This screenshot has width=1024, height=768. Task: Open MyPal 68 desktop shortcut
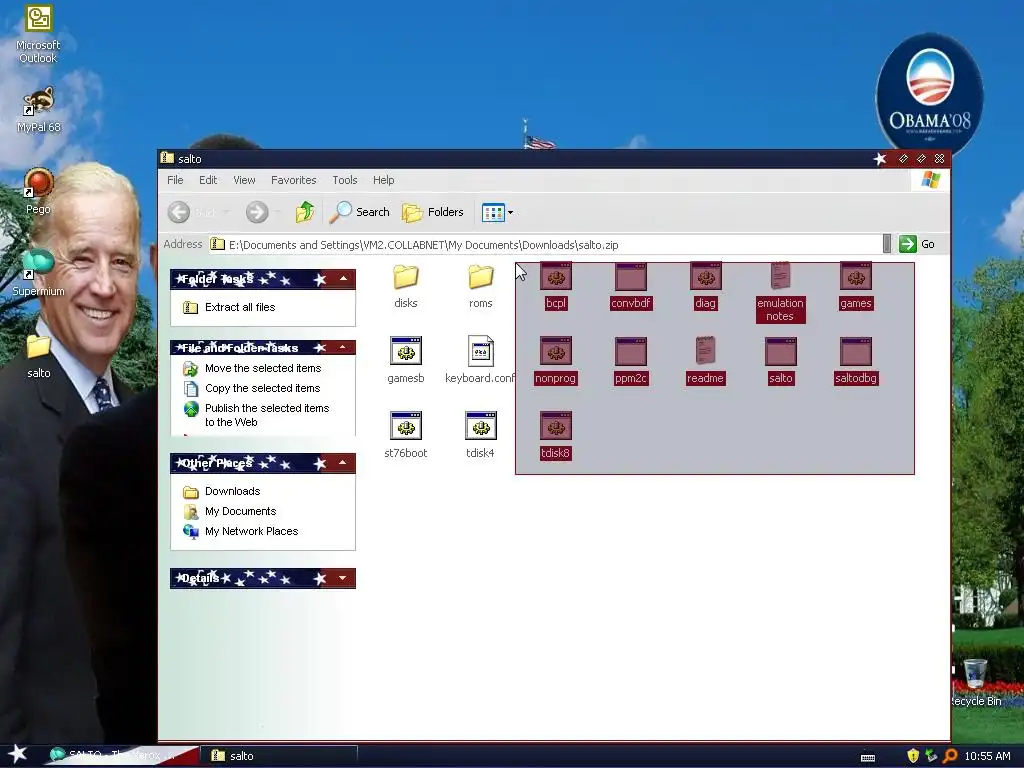click(39, 110)
